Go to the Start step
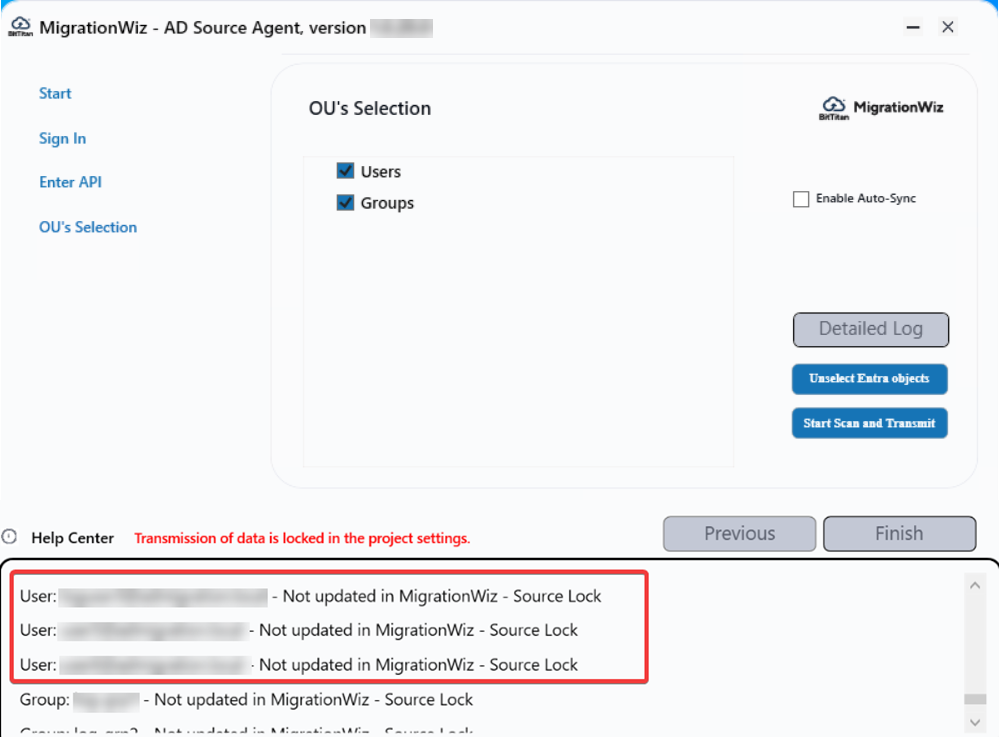The height and width of the screenshot is (738, 999). pos(55,93)
